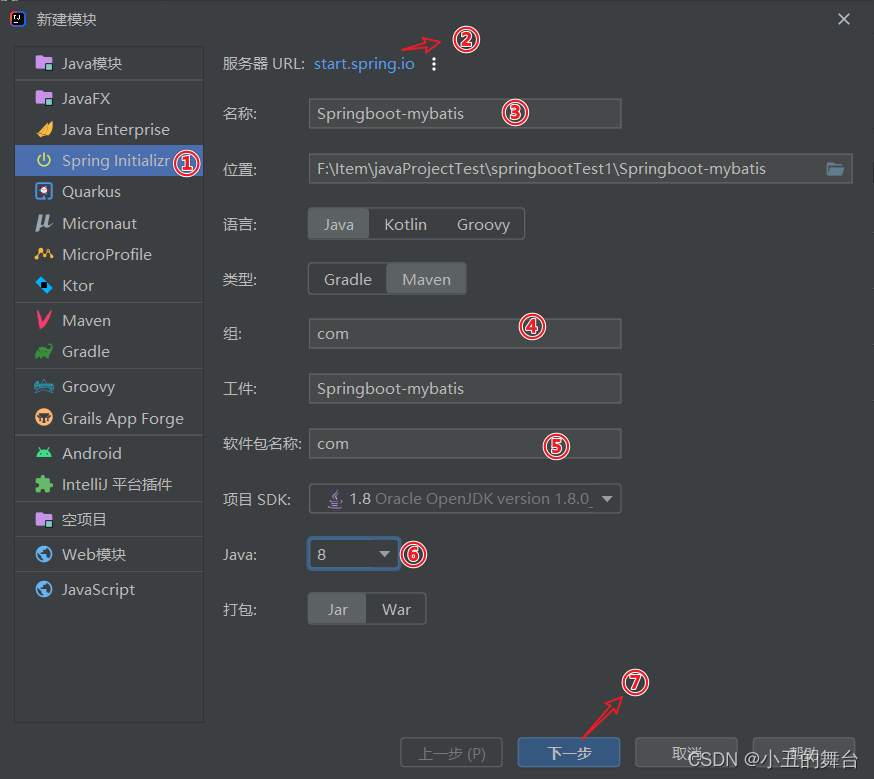
Task: Click the Groovy icon in sidebar
Action: pyautogui.click(x=44, y=386)
